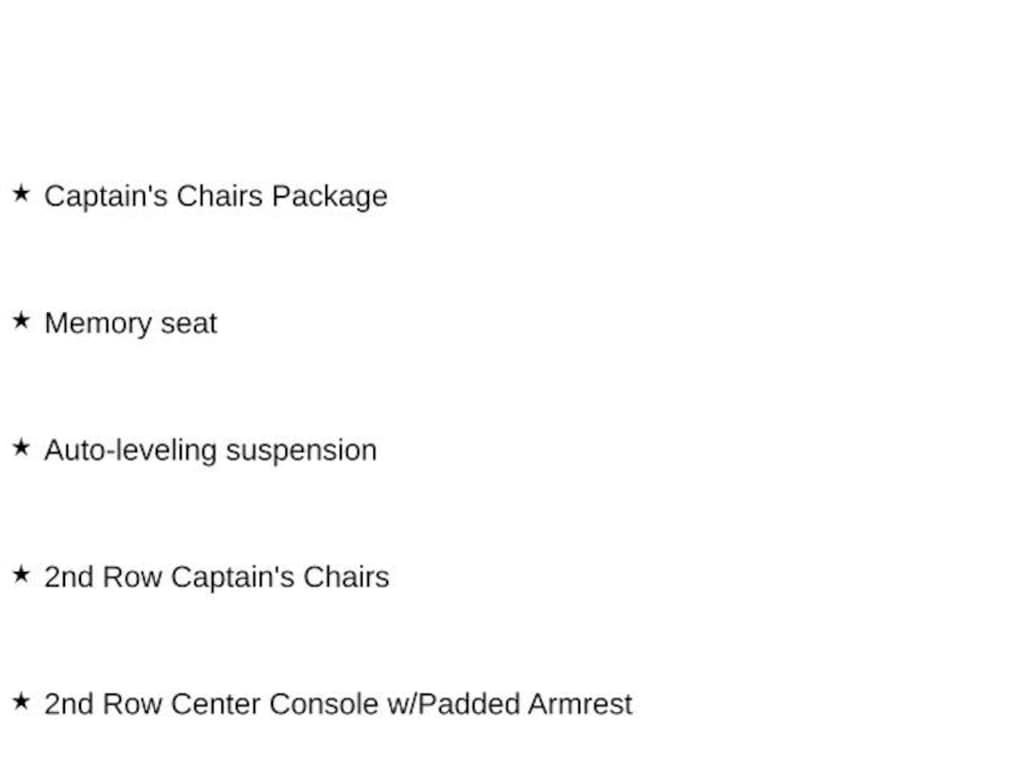This screenshot has width=1024, height=768.
Task: Click Chairs in the 2nd Row Captain's Chairs item
Action: tap(346, 577)
